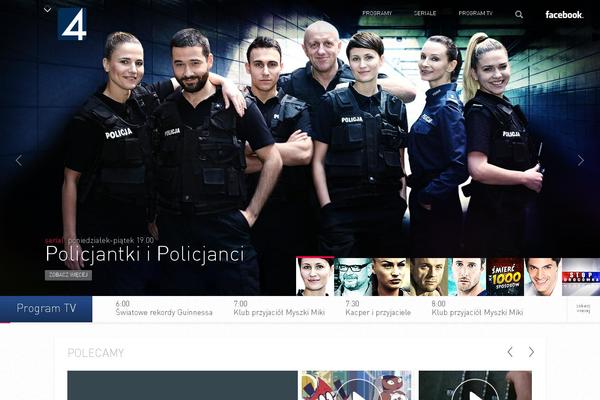Click the Zobacz więcej button
This screenshot has width=600, height=400.
68,275
